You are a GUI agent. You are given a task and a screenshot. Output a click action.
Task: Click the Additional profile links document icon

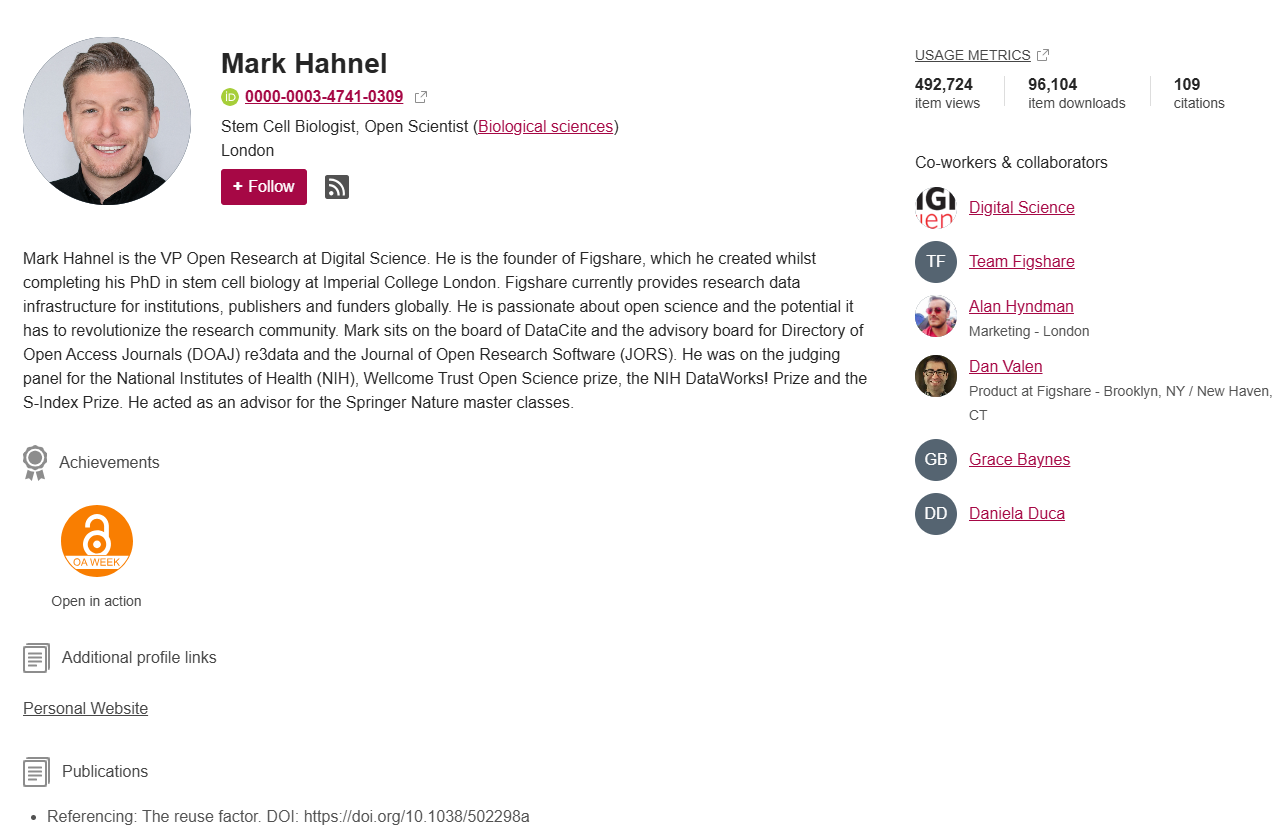point(36,658)
